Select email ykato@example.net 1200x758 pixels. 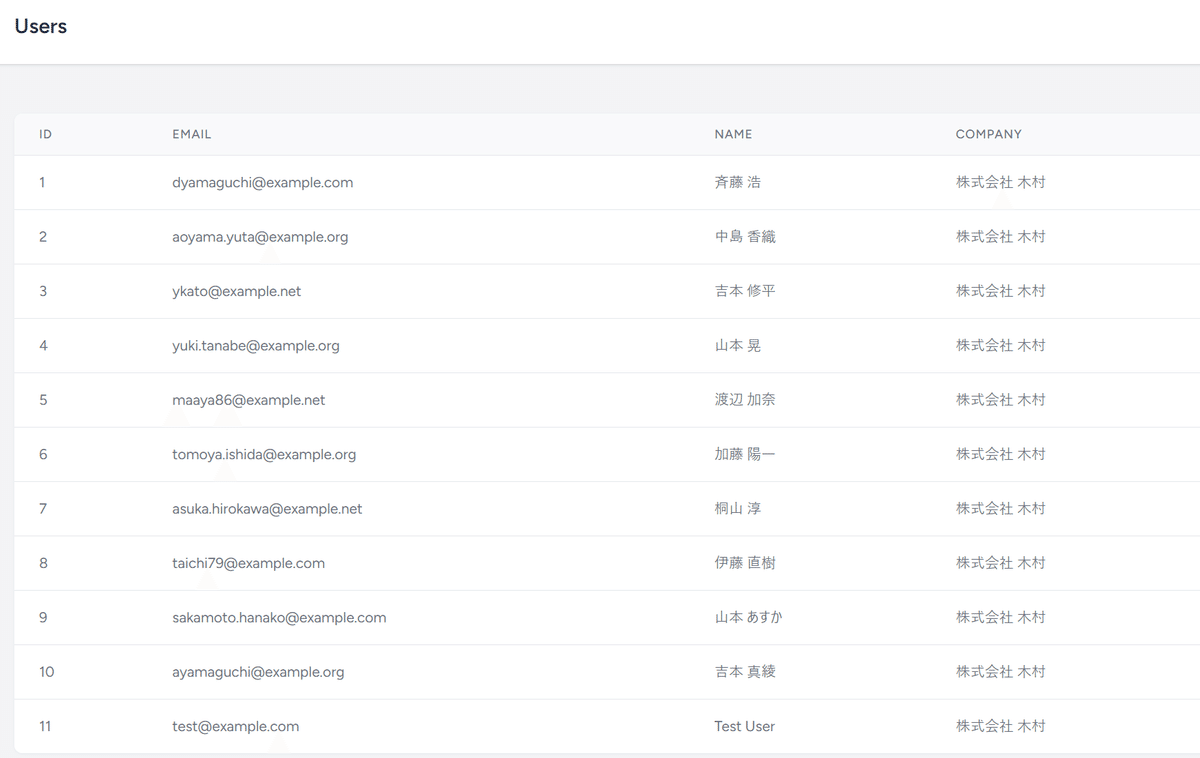pos(237,291)
